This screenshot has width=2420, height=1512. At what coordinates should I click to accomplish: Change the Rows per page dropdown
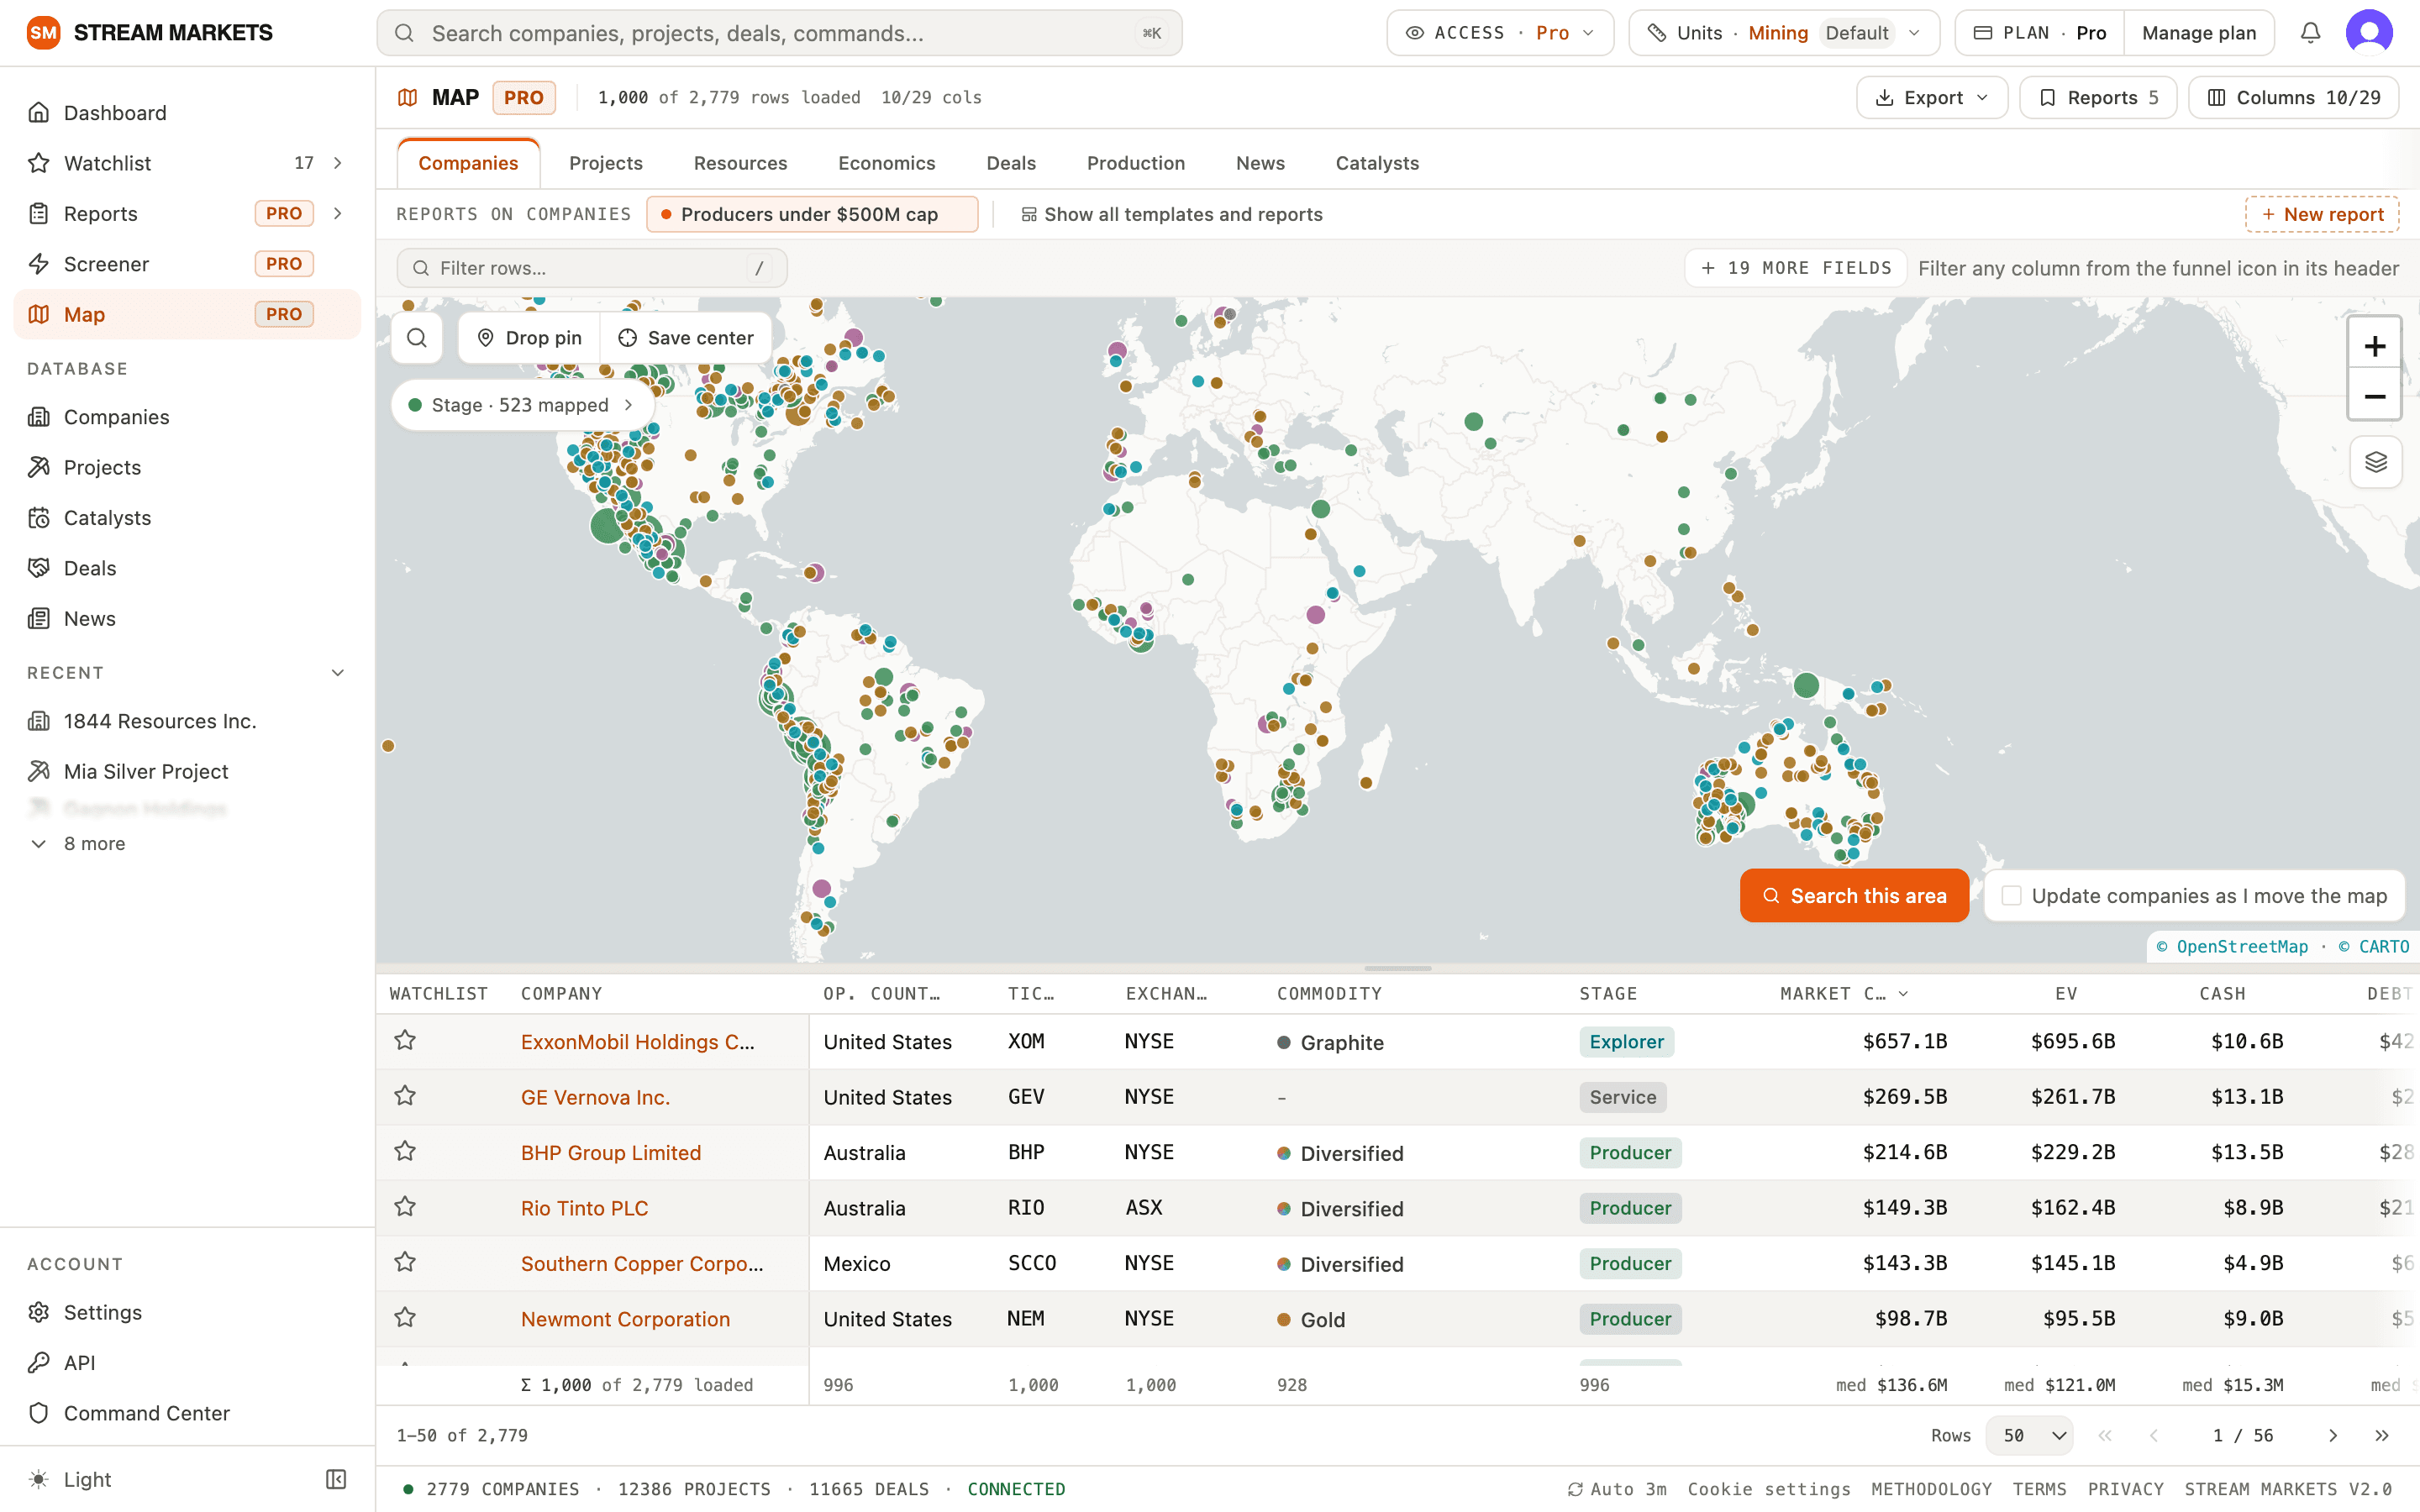[2029, 1435]
